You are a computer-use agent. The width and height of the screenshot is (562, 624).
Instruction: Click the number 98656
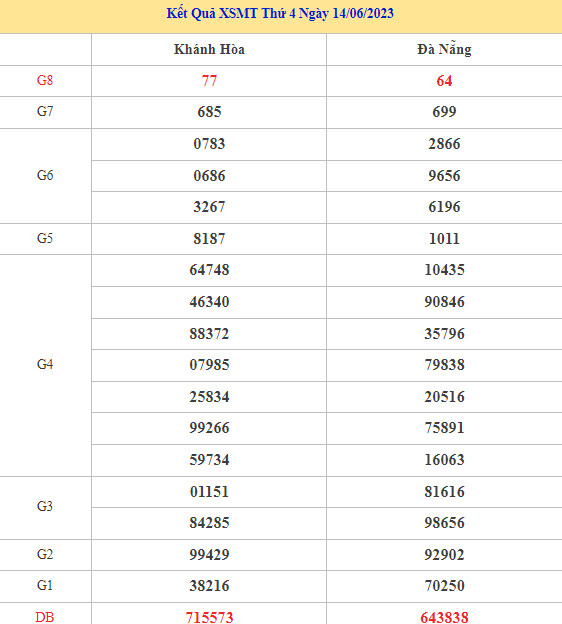pos(444,523)
